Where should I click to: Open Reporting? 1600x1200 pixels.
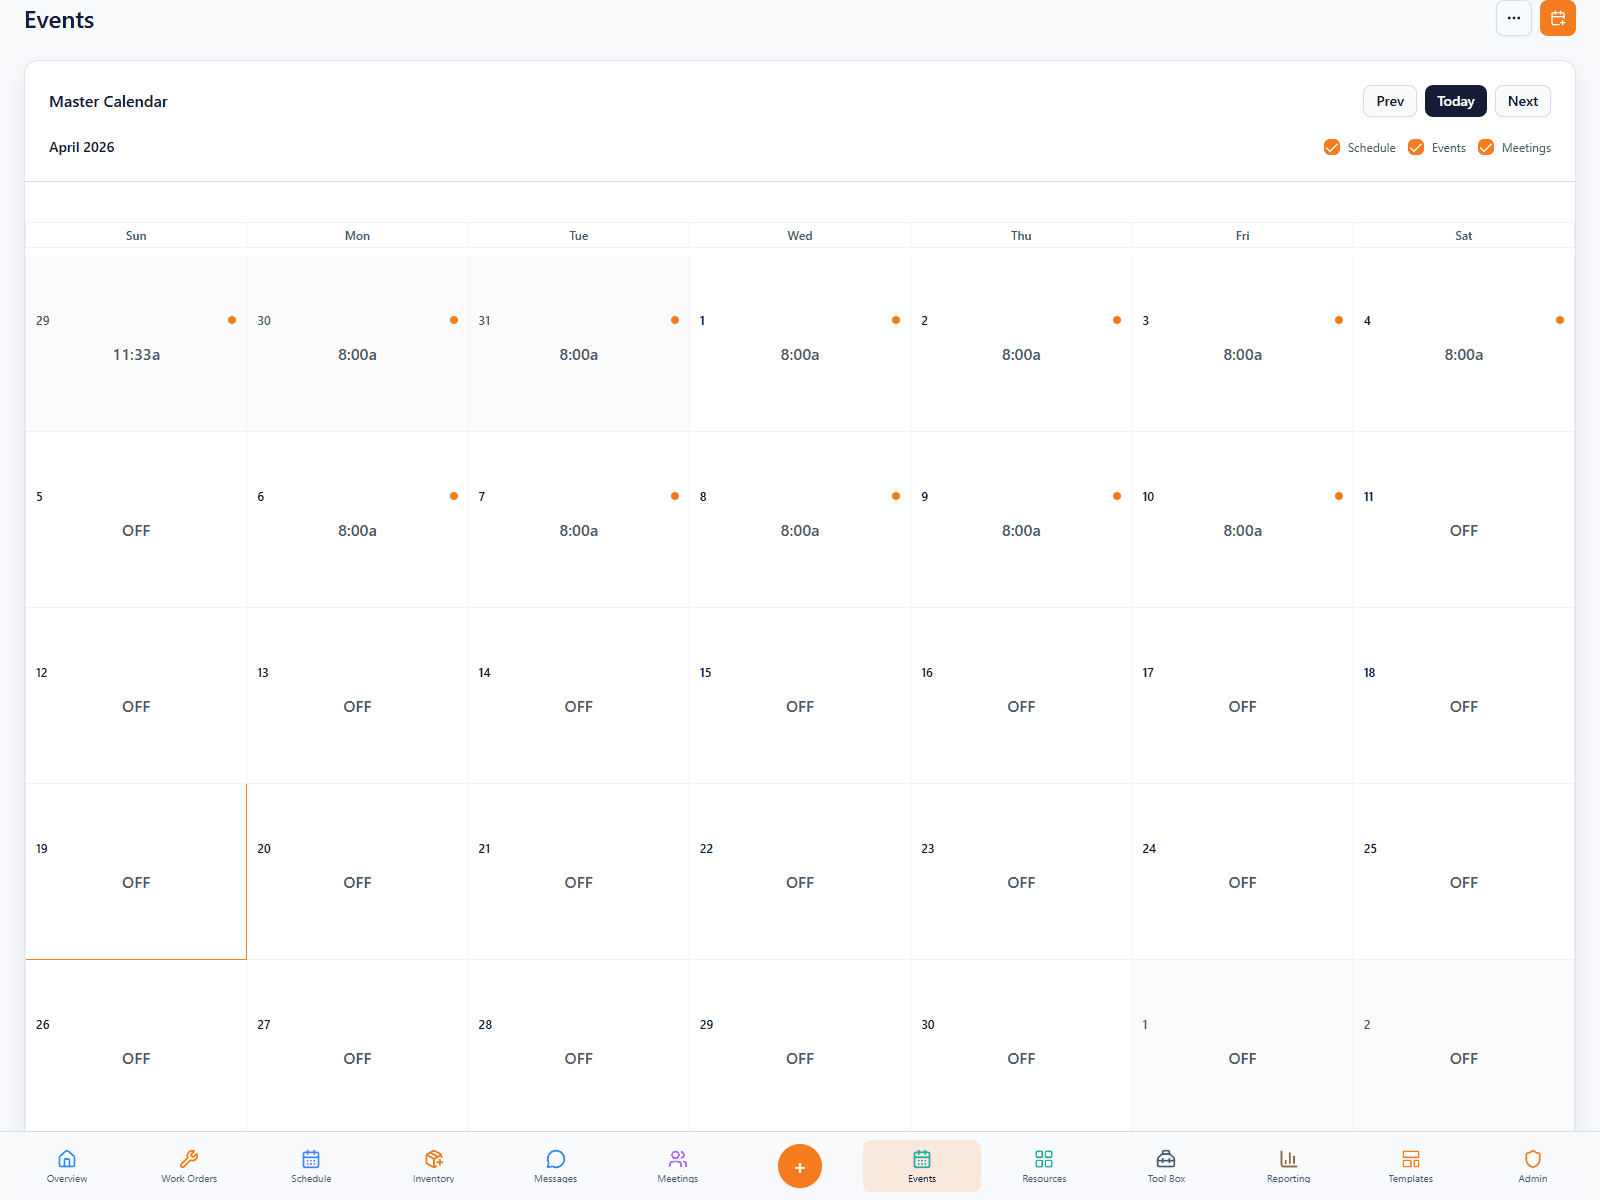[1287, 1166]
